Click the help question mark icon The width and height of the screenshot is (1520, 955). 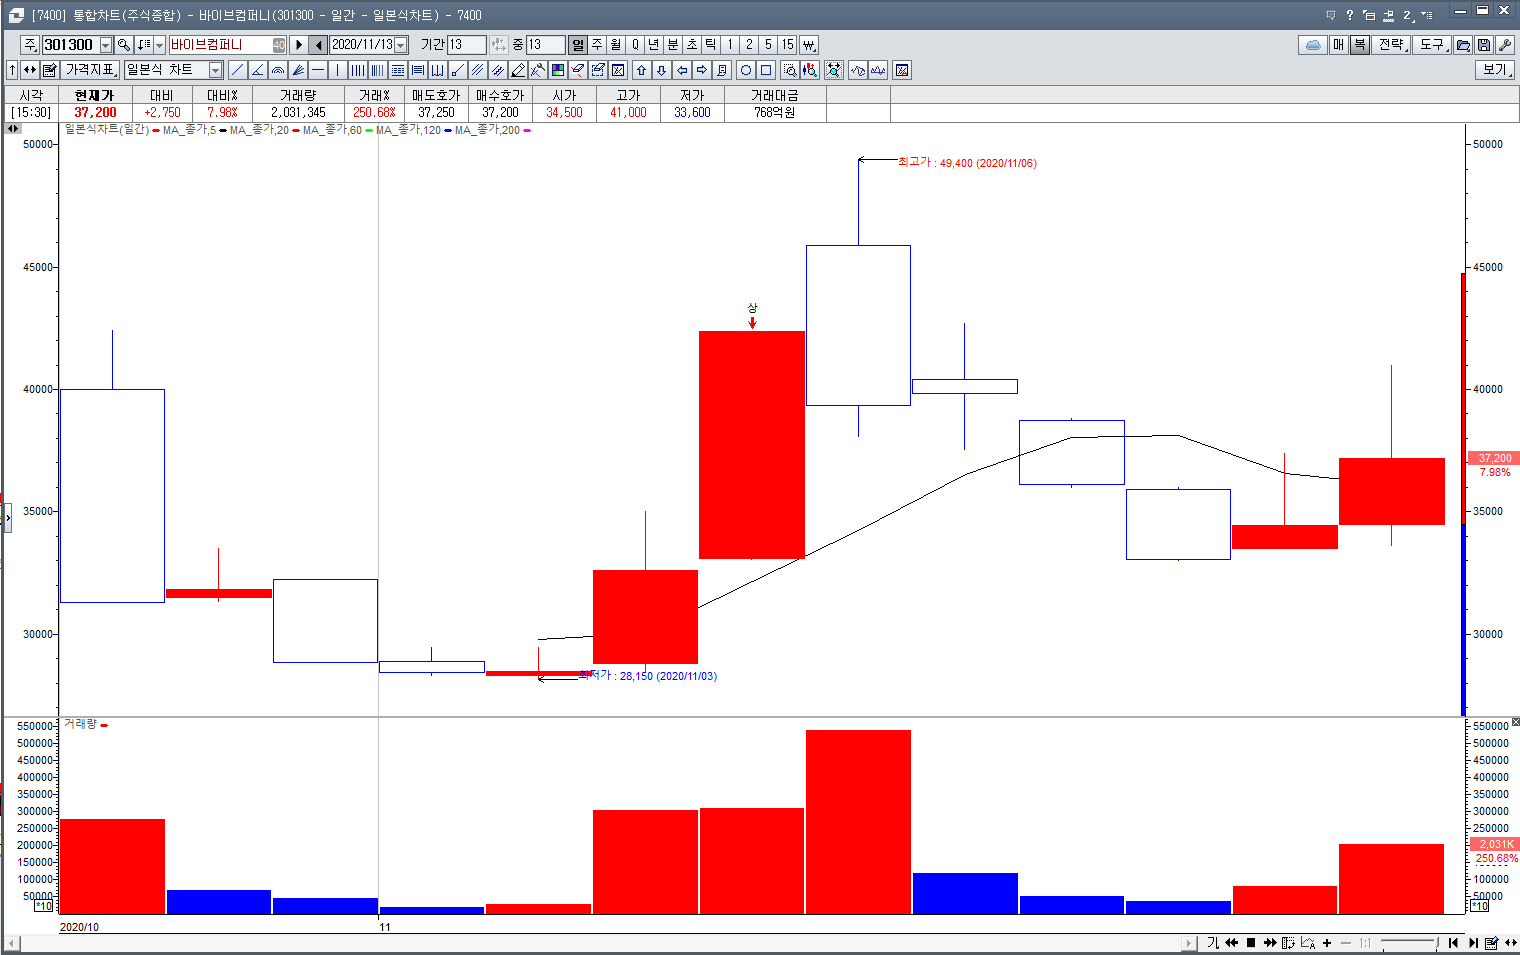(1350, 15)
